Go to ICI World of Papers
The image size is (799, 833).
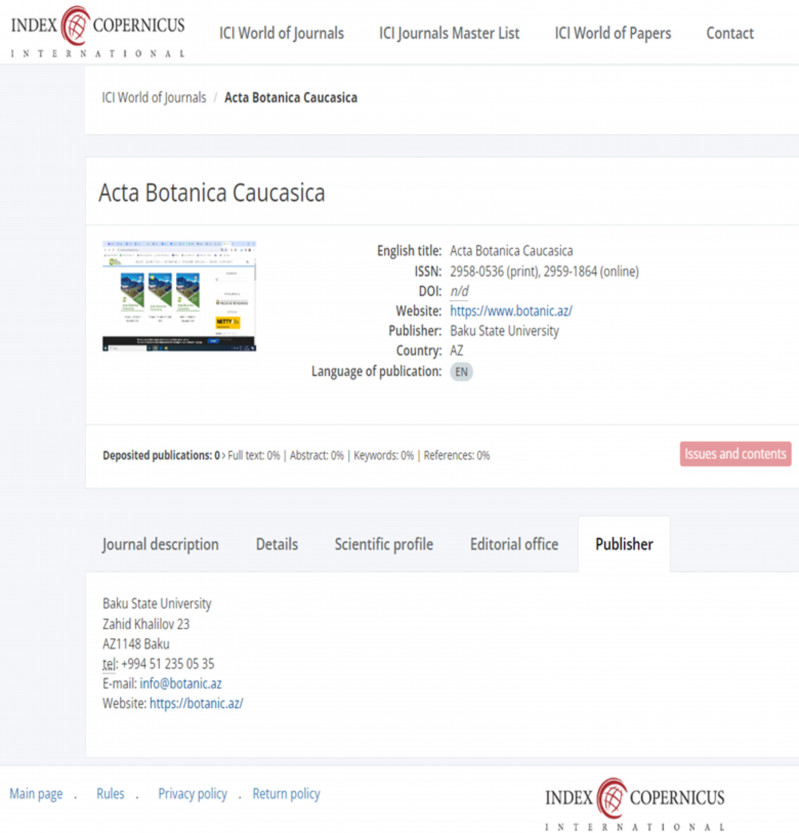coord(612,33)
